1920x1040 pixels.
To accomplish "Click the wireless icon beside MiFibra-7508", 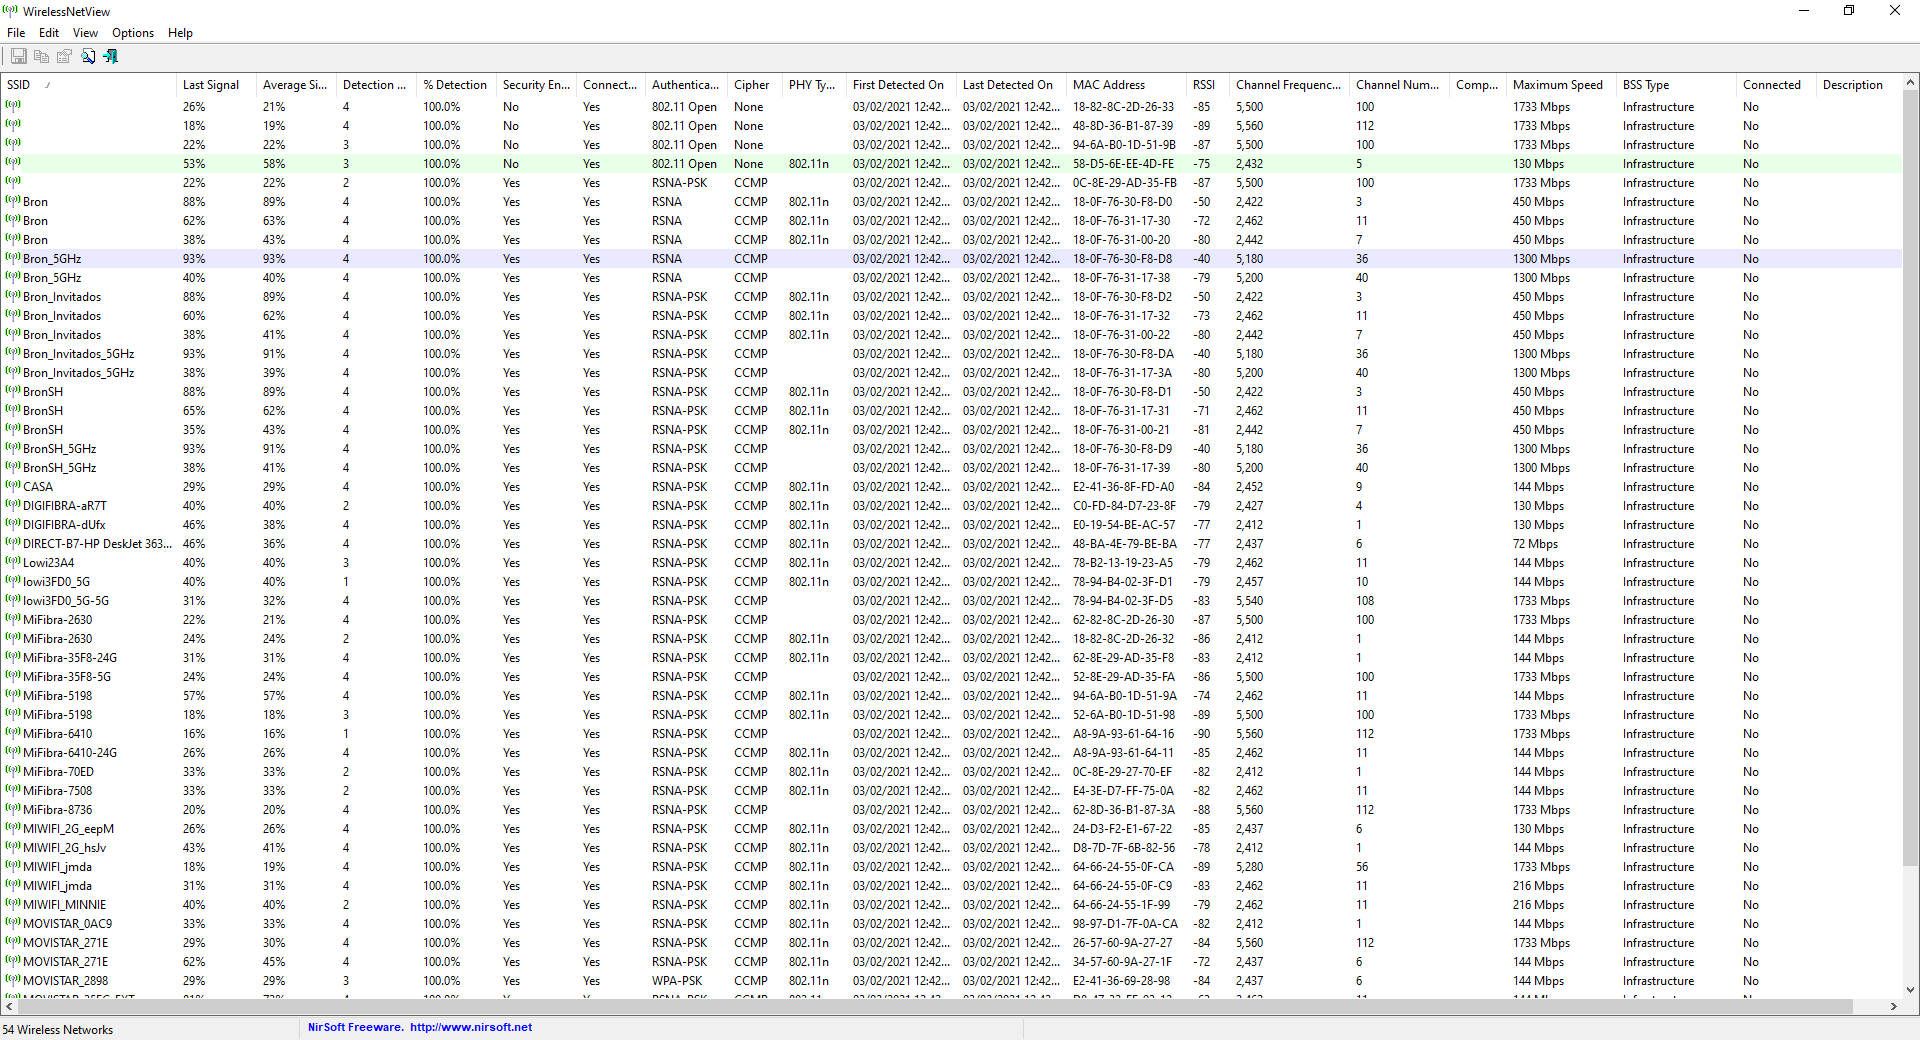I will click(13, 791).
